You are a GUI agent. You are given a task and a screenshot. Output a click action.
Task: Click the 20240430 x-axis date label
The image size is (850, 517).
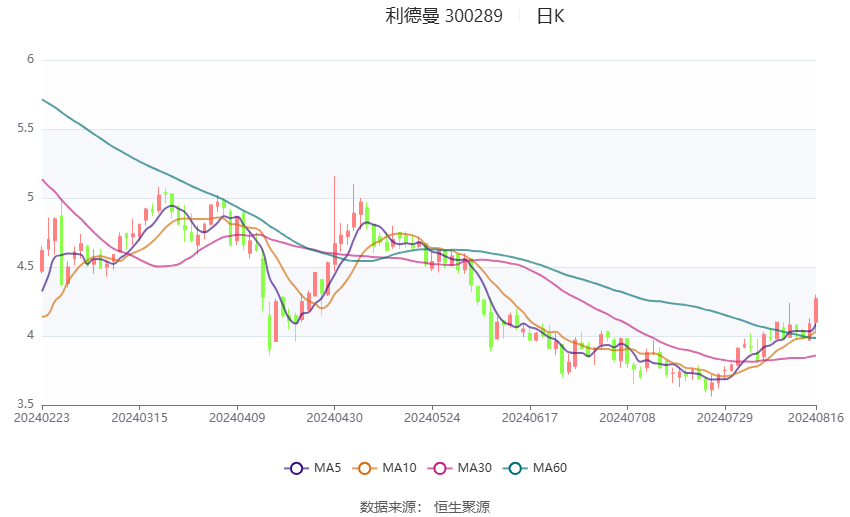click(334, 418)
